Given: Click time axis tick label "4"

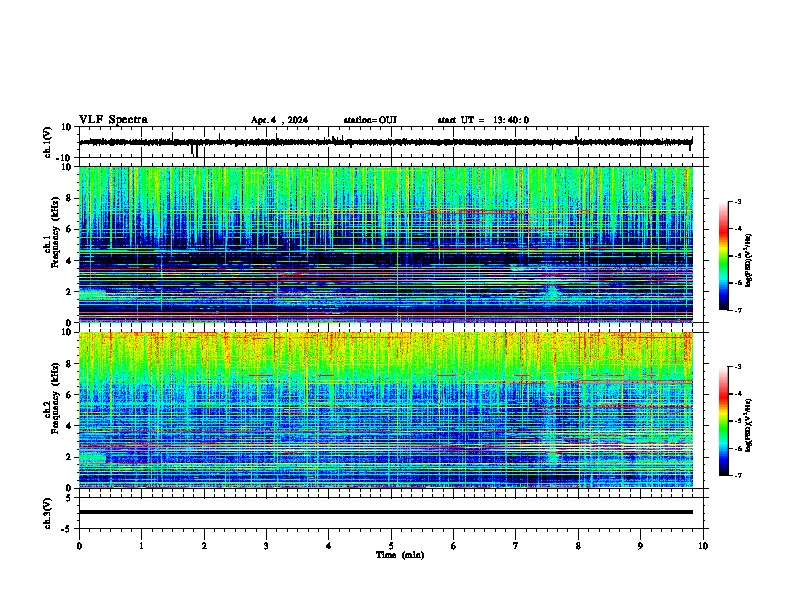Looking at the screenshot, I should click(x=329, y=546).
